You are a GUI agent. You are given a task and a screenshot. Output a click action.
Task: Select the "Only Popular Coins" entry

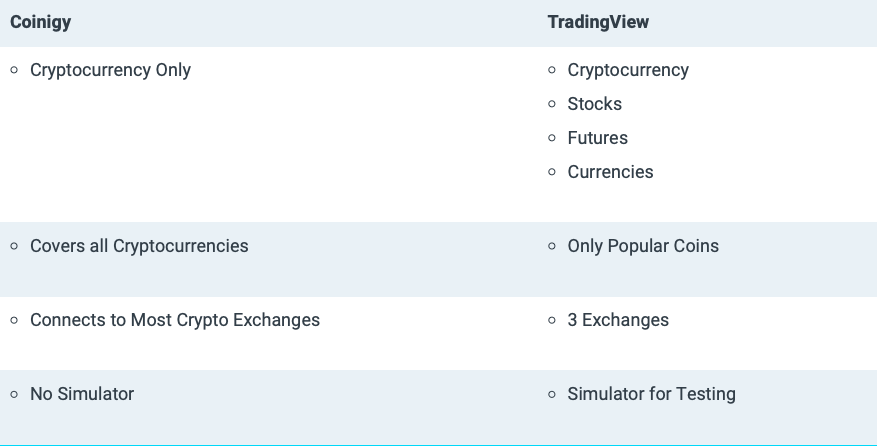click(x=643, y=246)
